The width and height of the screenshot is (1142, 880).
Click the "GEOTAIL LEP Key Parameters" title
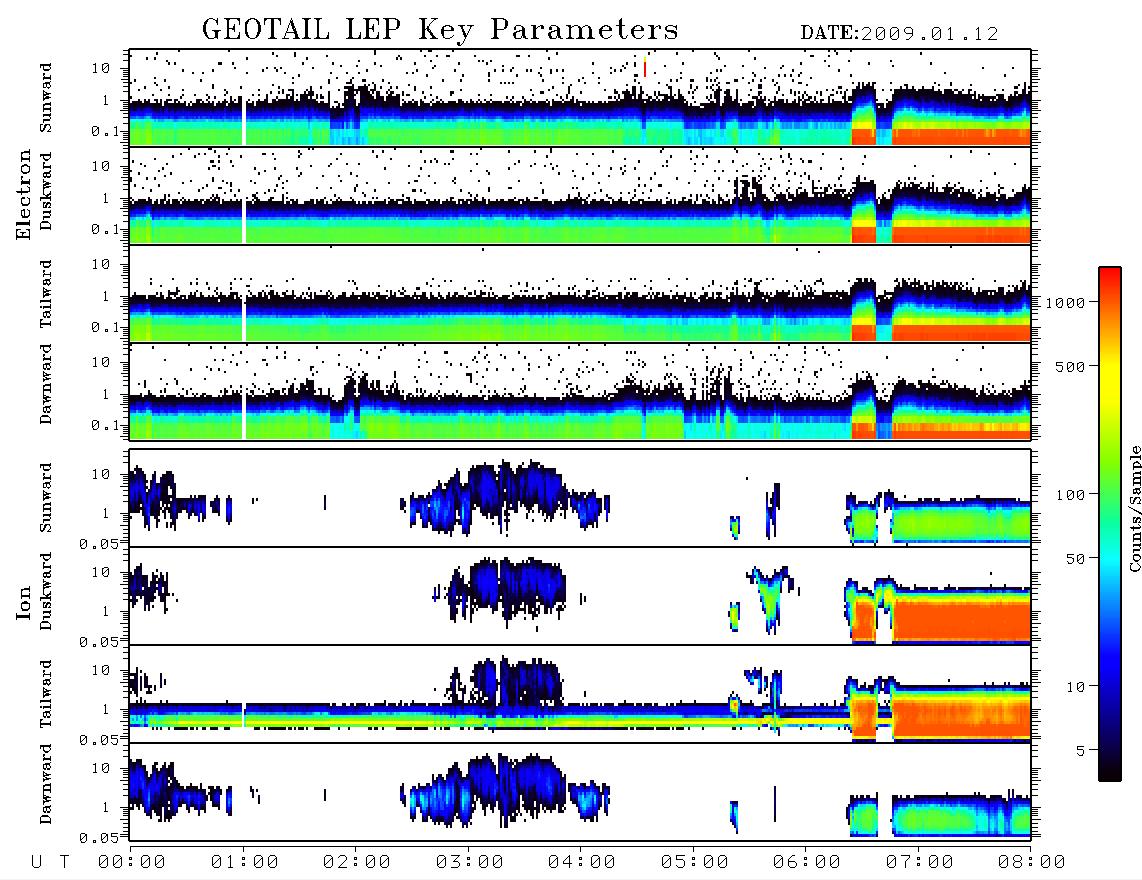click(x=440, y=30)
